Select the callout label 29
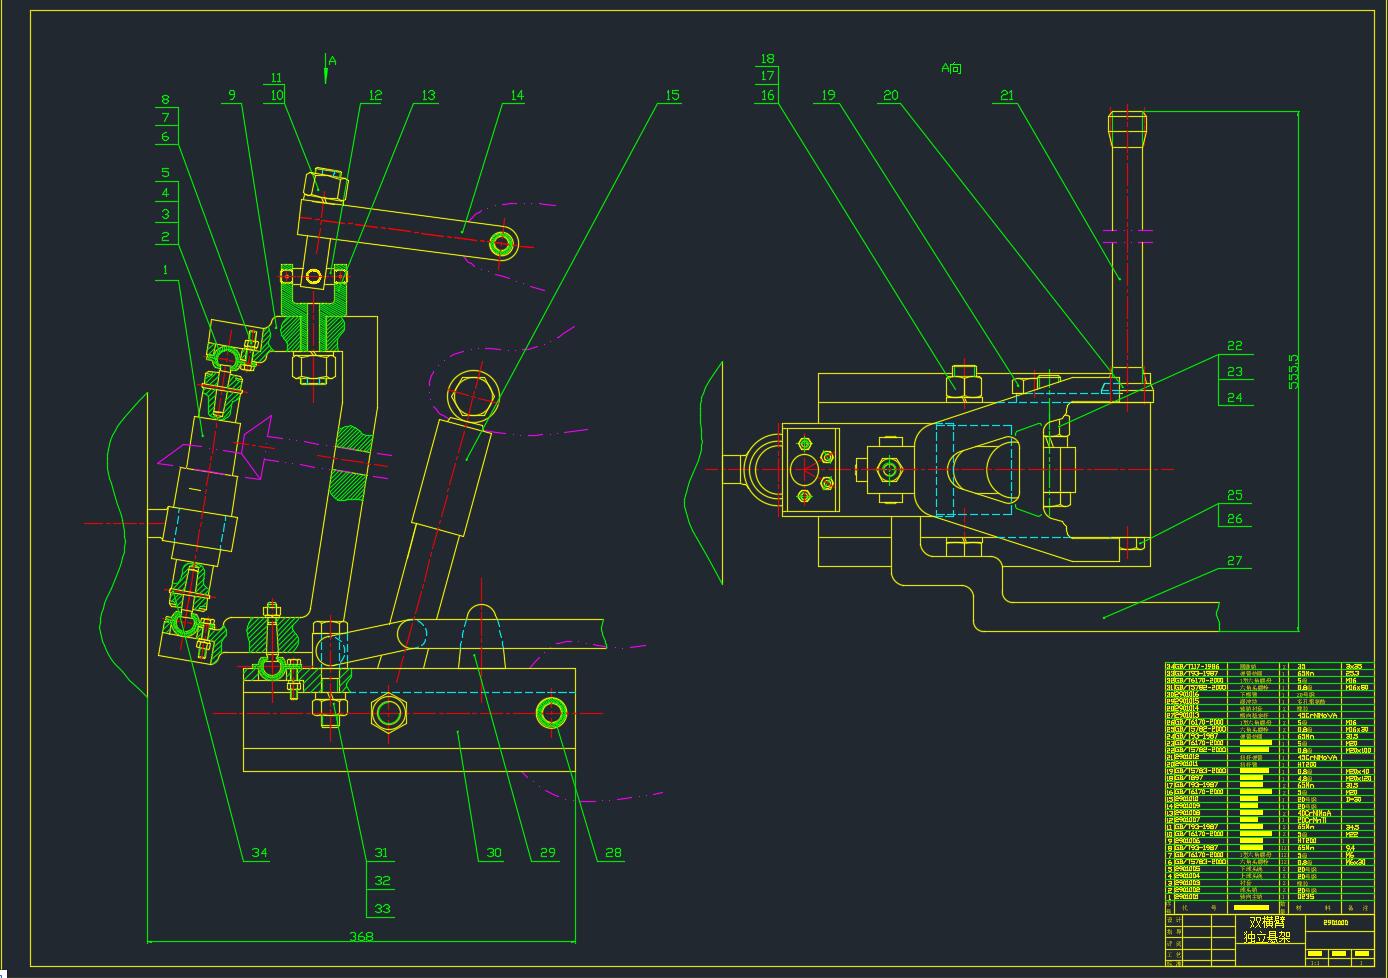This screenshot has height=978, width=1388. click(547, 853)
